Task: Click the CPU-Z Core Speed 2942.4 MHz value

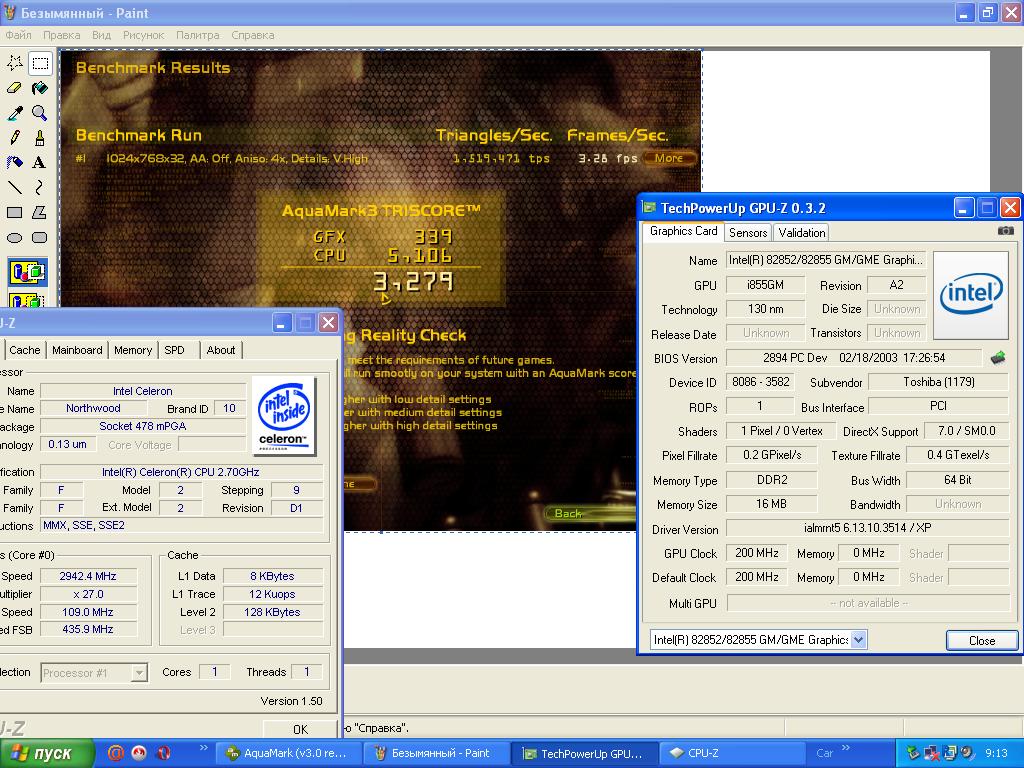Action: point(88,576)
